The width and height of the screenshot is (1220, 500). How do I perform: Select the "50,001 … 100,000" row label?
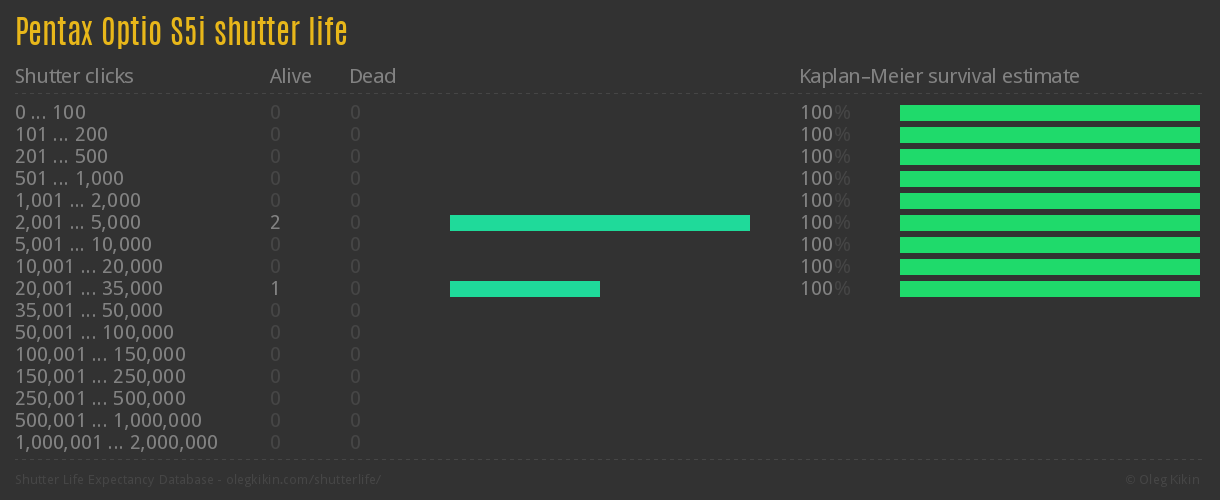[94, 333]
